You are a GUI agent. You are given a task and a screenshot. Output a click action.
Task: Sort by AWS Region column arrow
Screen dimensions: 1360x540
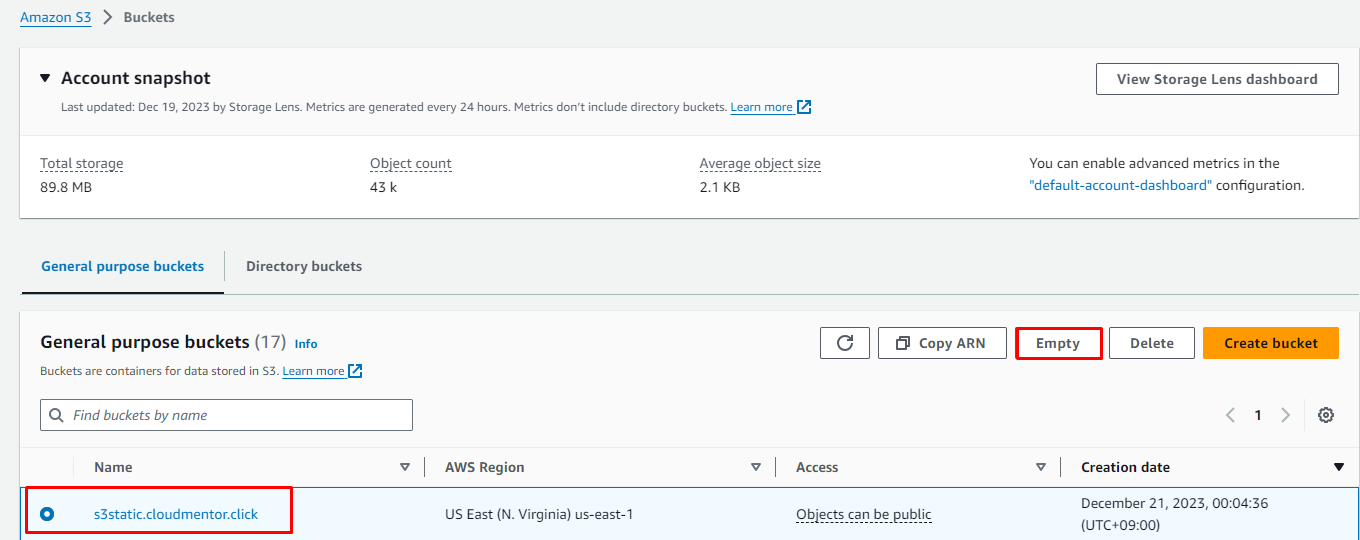click(x=756, y=467)
